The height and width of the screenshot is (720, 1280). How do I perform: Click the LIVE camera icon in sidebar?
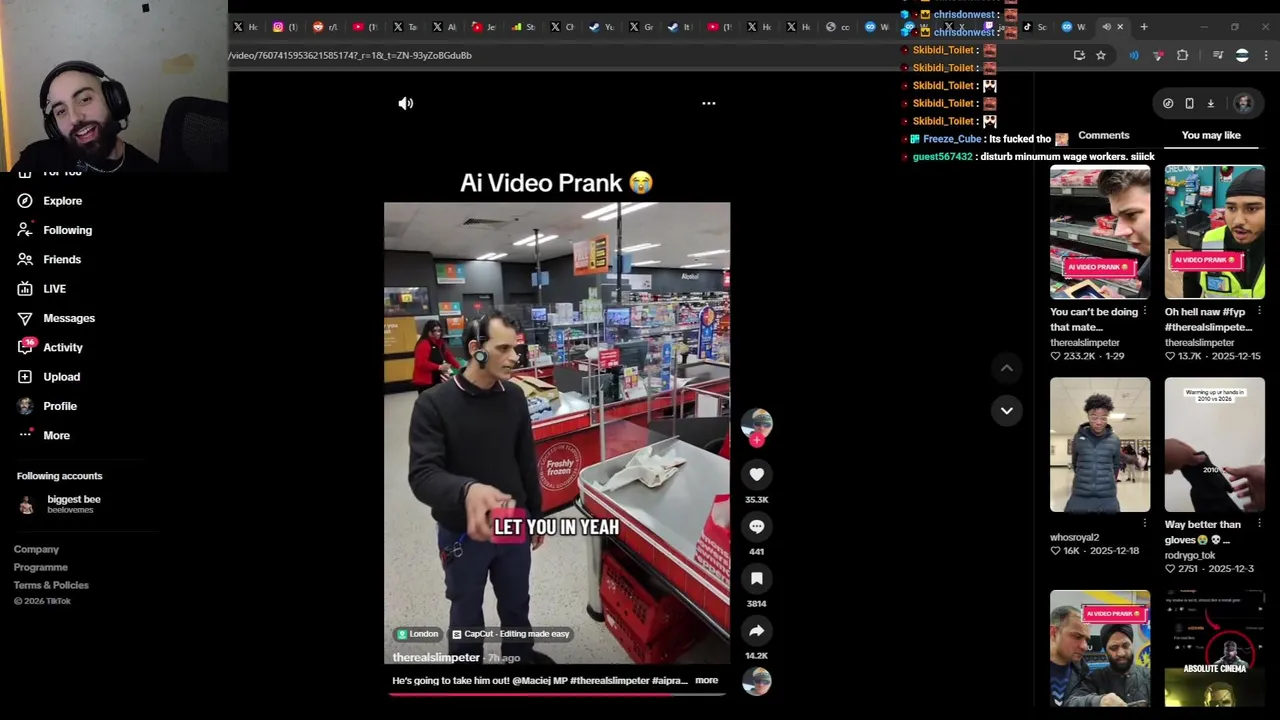coord(25,289)
